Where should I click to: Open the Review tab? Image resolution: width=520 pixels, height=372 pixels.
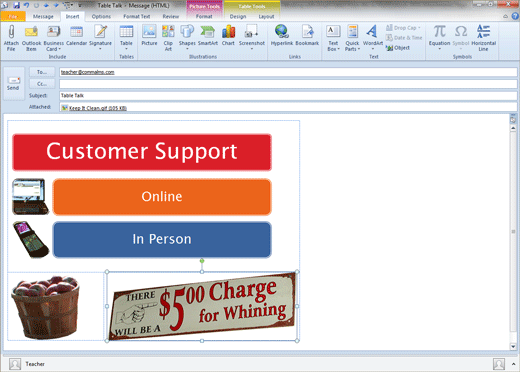171,16
